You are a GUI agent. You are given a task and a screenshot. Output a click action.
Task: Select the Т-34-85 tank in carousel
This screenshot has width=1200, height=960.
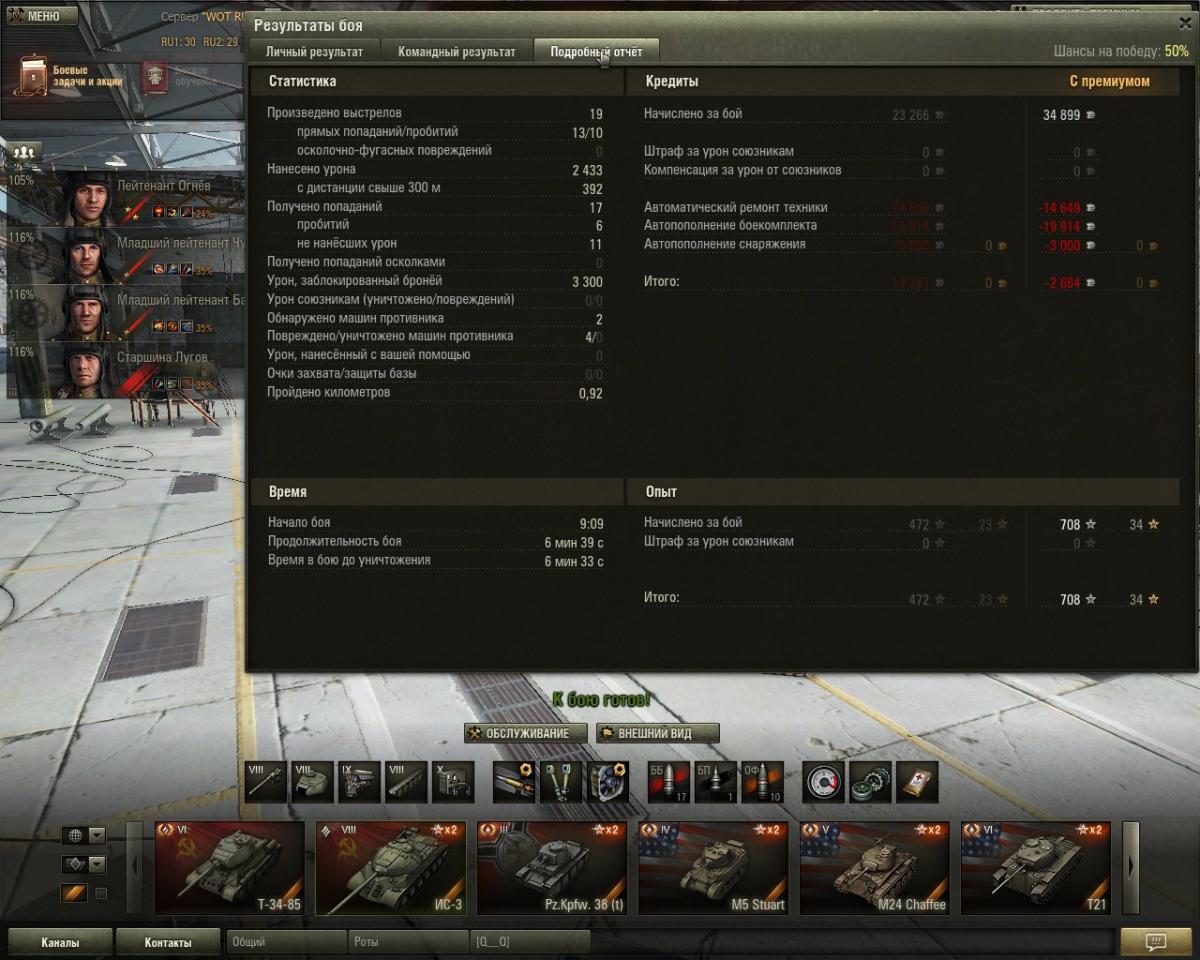[230, 868]
